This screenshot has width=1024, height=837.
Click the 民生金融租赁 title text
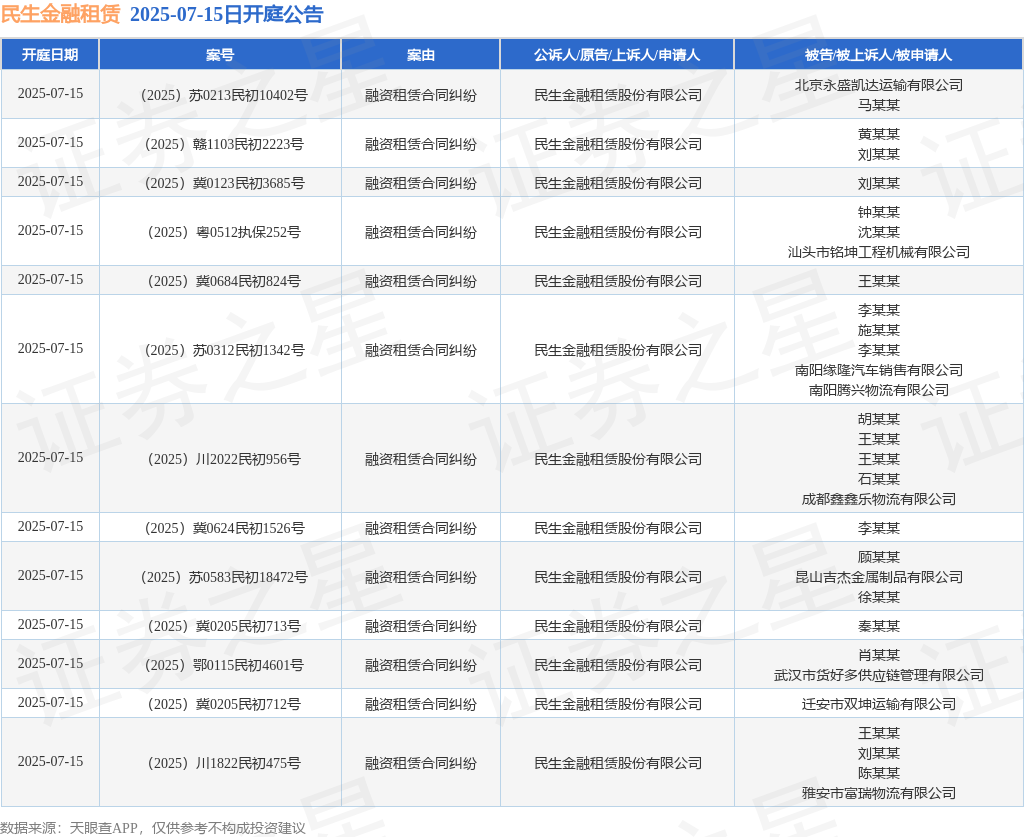pyautogui.click(x=61, y=14)
